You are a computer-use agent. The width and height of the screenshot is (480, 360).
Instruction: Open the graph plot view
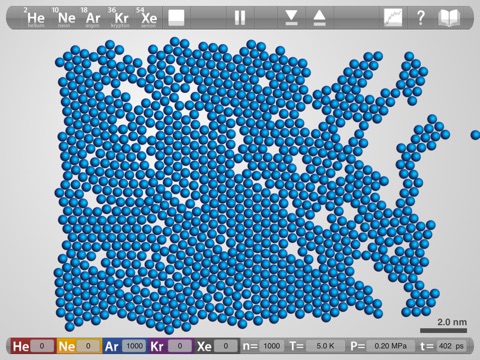393,18
